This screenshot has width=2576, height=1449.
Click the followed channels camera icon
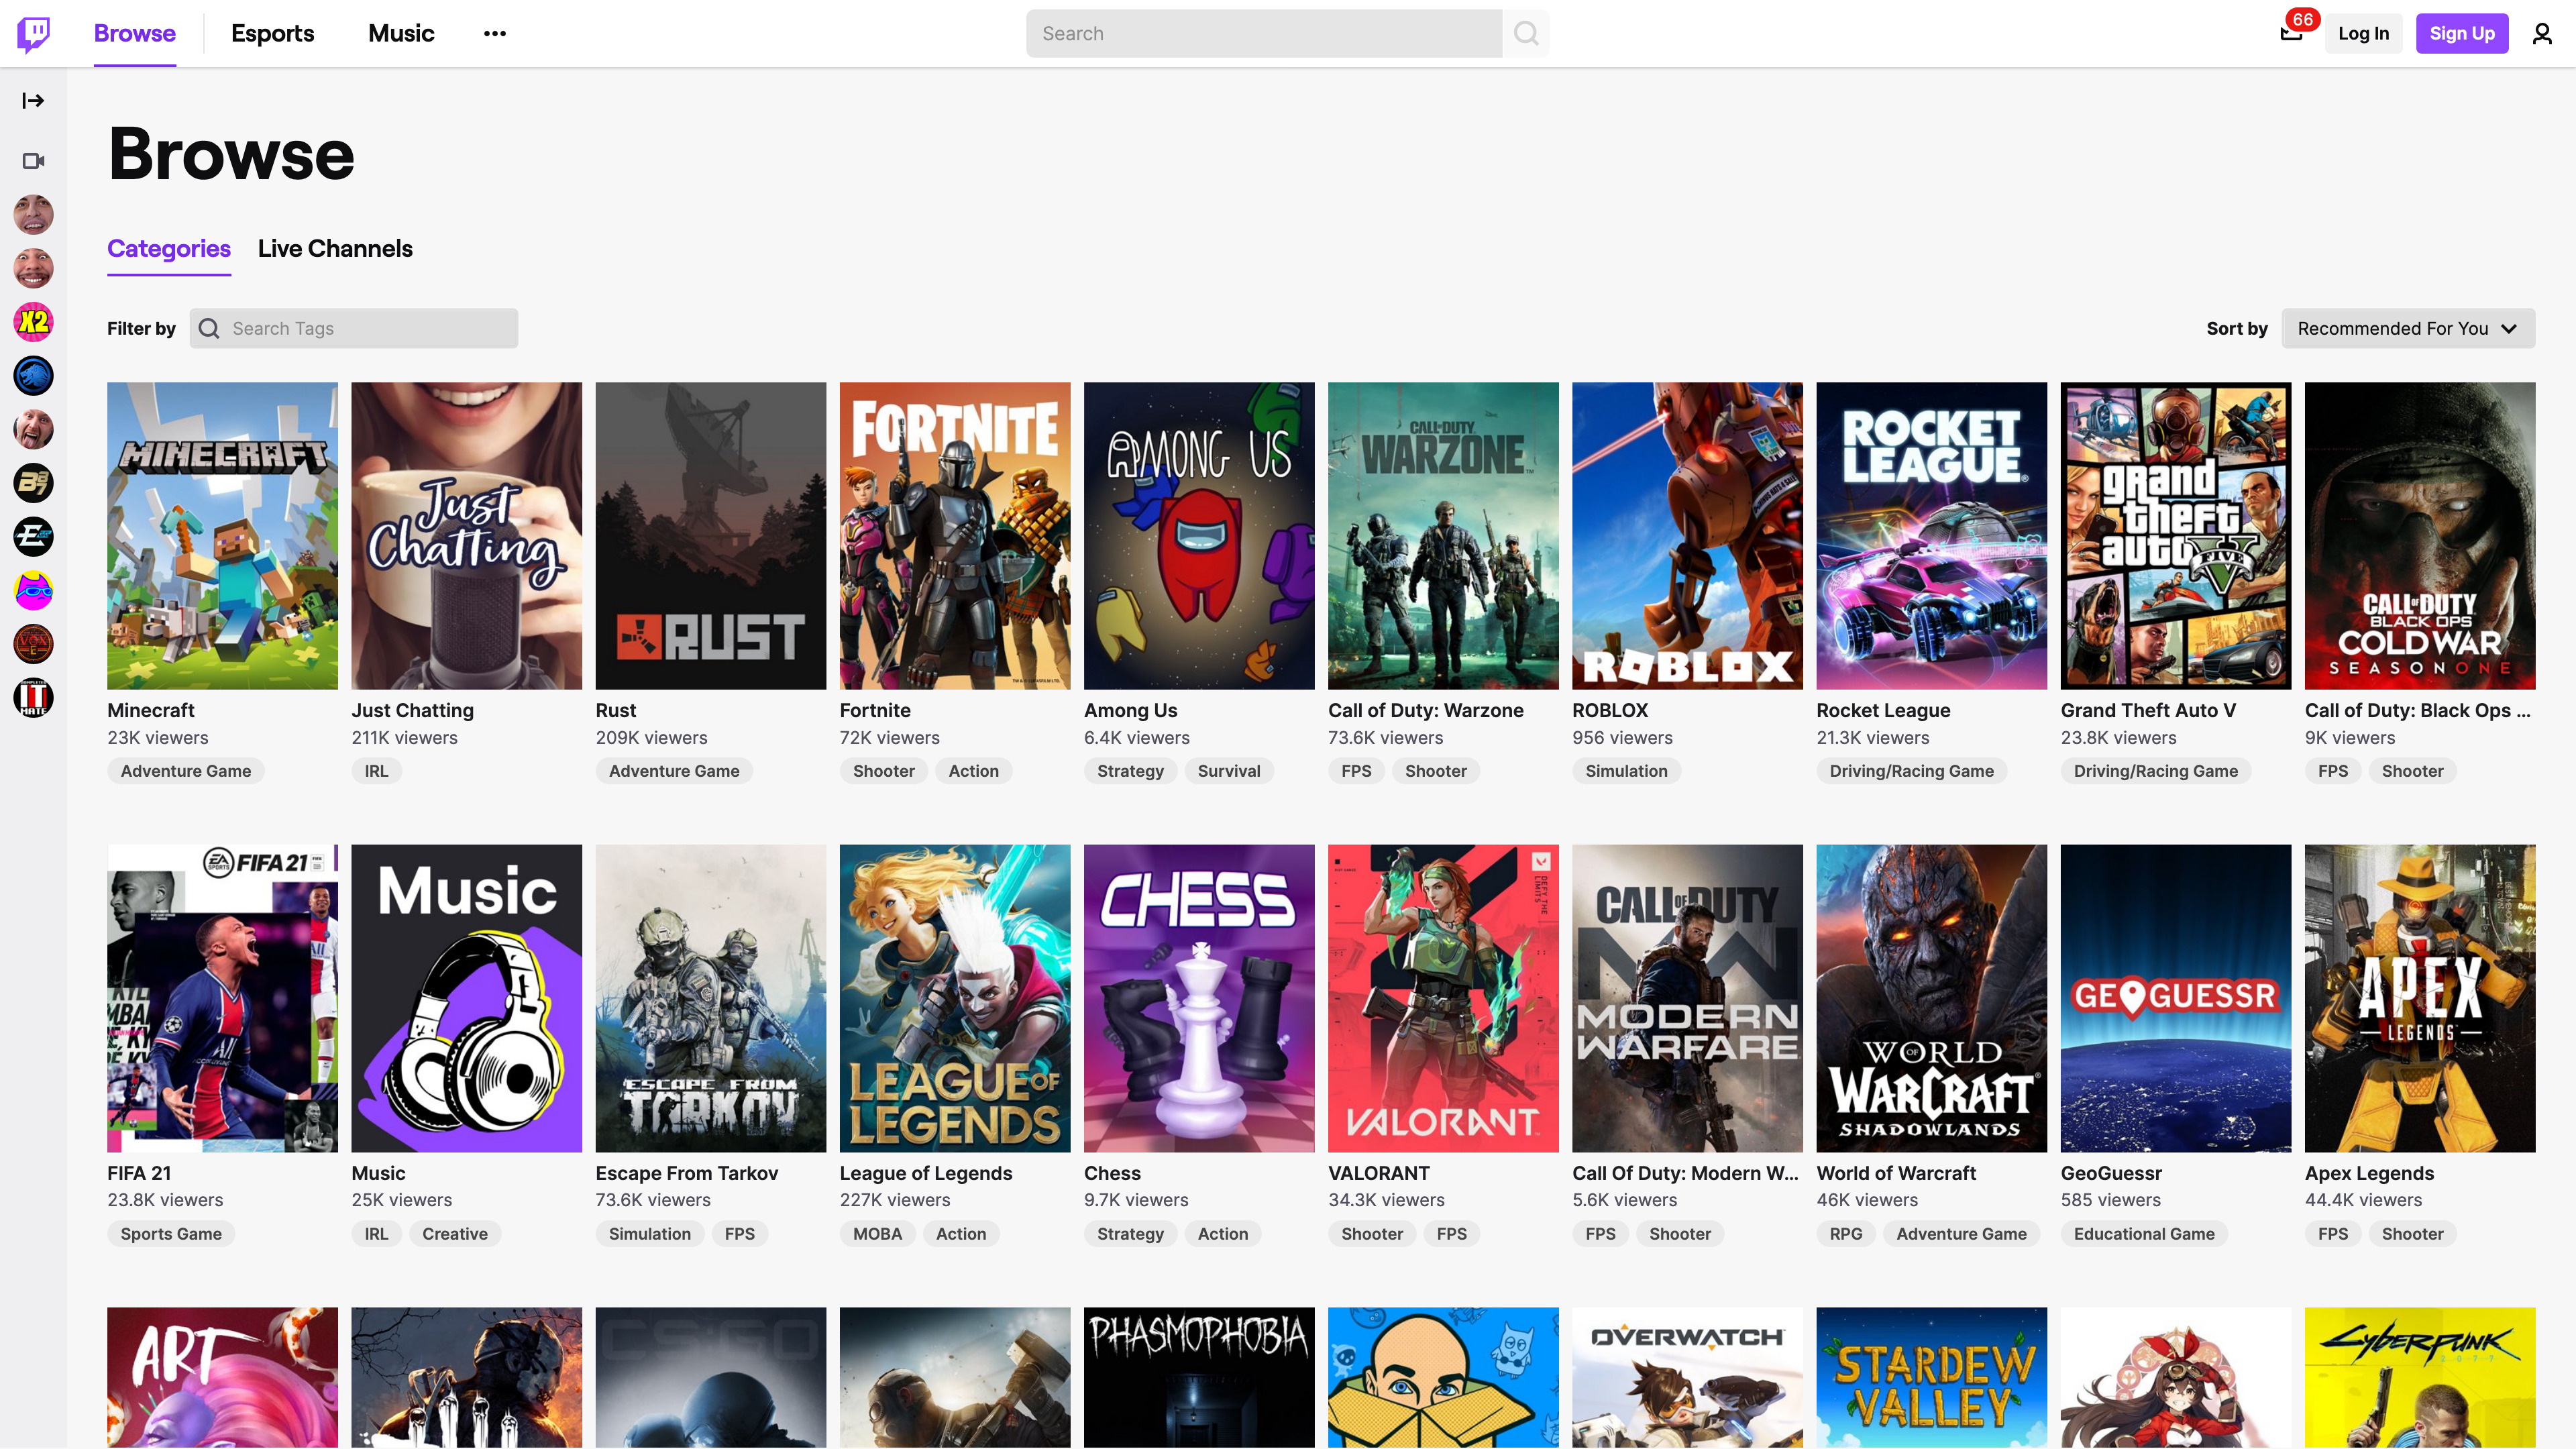tap(33, 161)
